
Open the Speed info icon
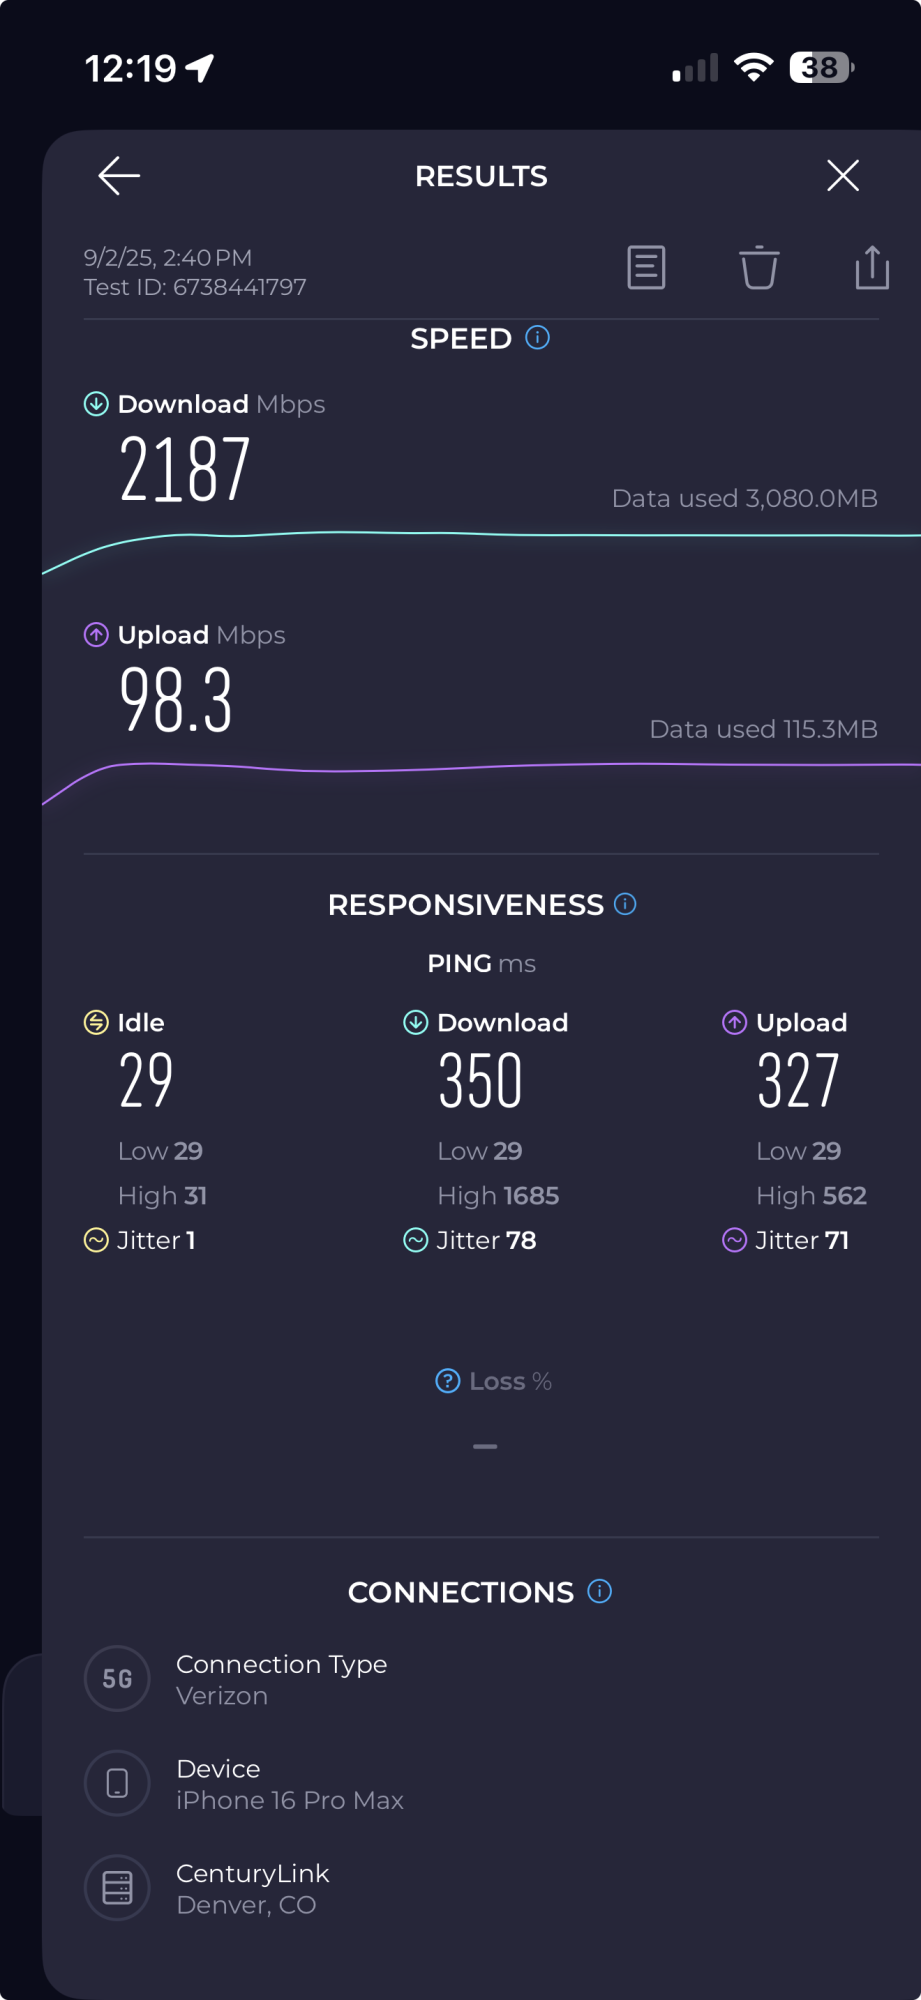click(538, 338)
